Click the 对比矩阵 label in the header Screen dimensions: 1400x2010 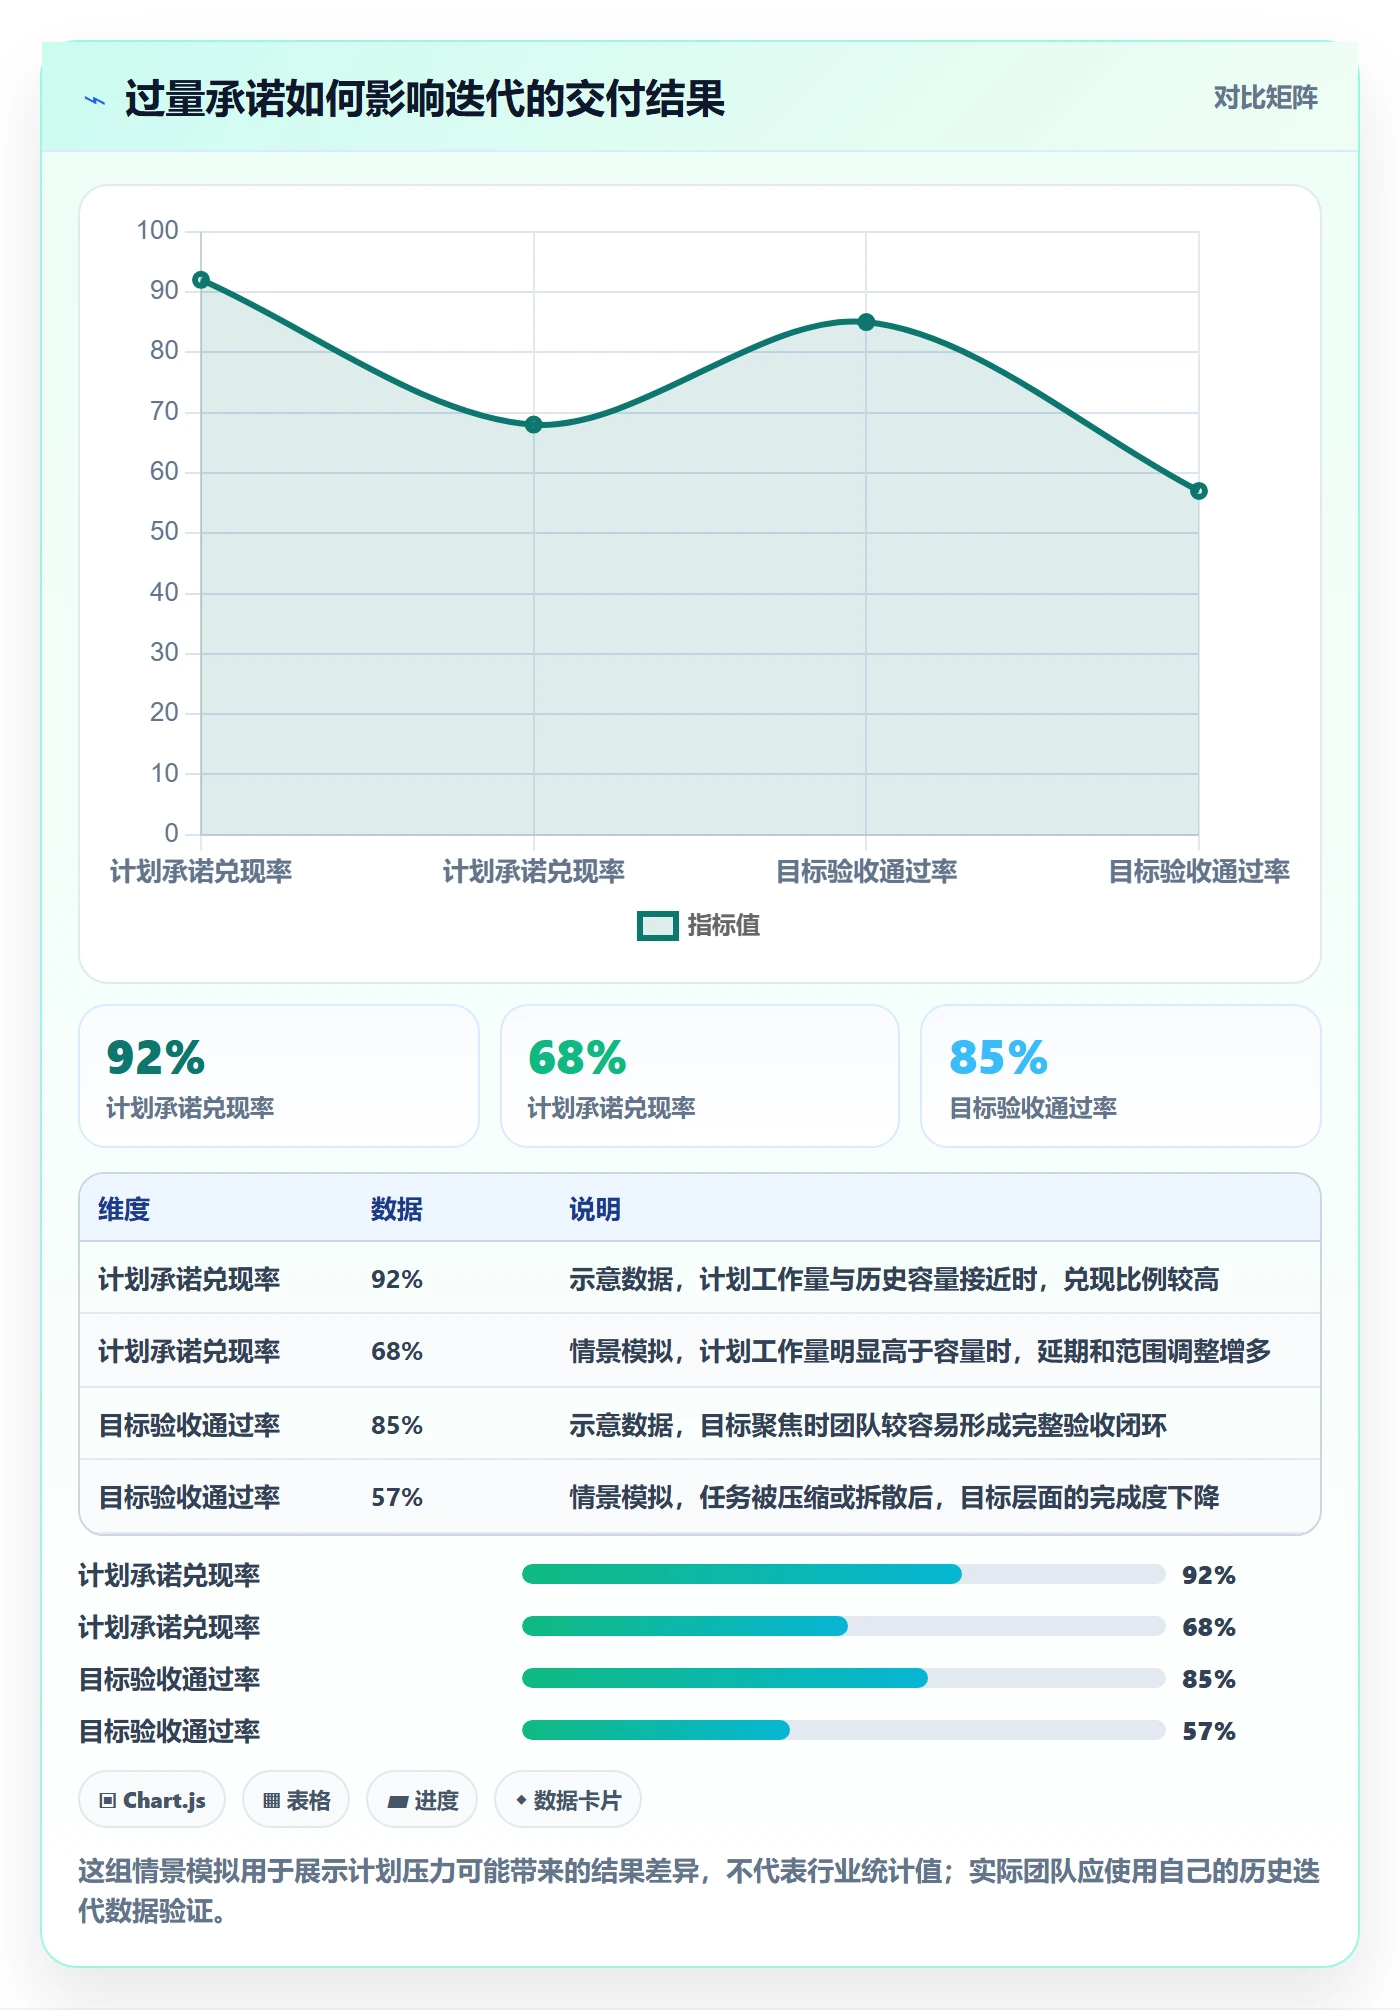pyautogui.click(x=1265, y=98)
